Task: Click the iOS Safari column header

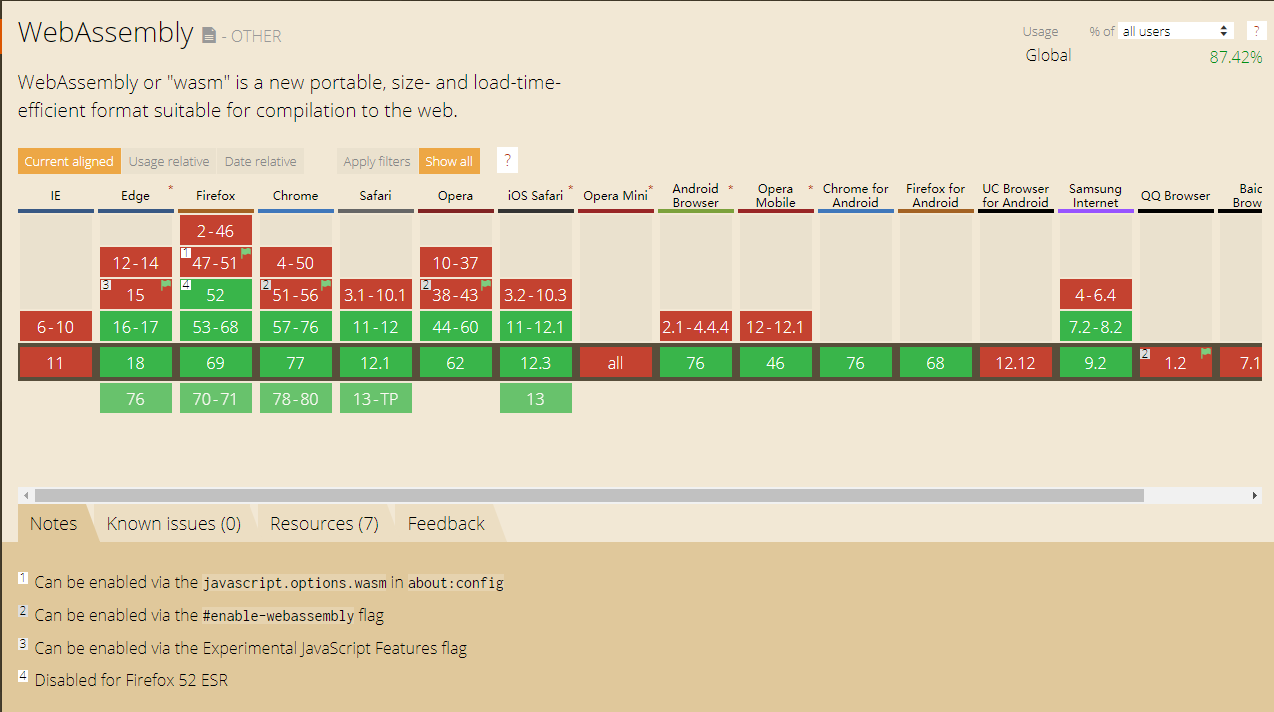Action: pyautogui.click(x=536, y=196)
